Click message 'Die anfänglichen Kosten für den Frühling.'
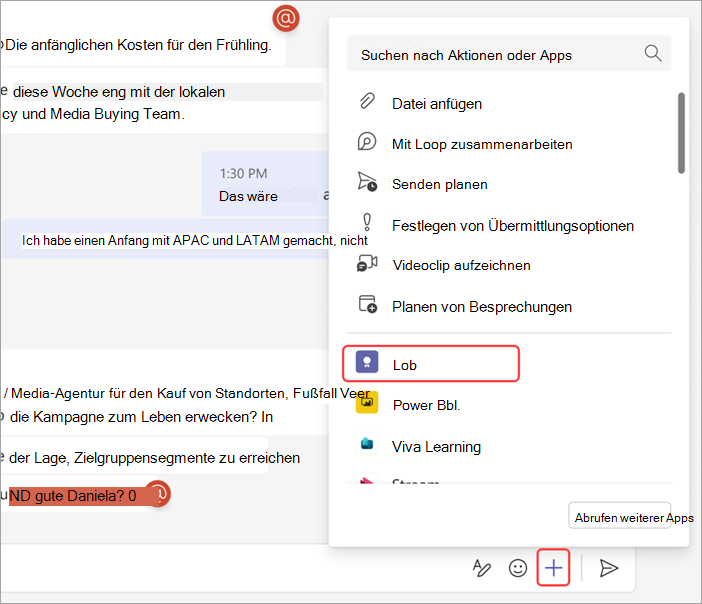This screenshot has height=604, width=702. (138, 45)
